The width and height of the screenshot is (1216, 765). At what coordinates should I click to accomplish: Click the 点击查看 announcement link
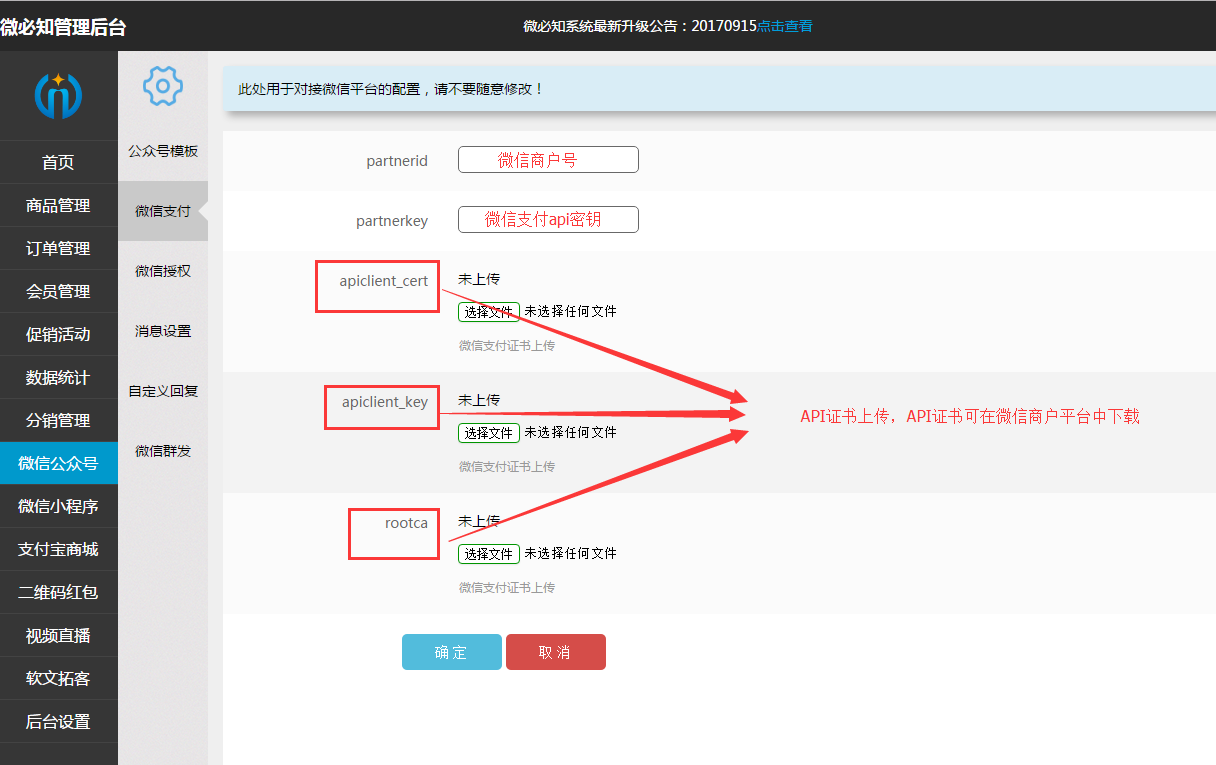pos(786,25)
